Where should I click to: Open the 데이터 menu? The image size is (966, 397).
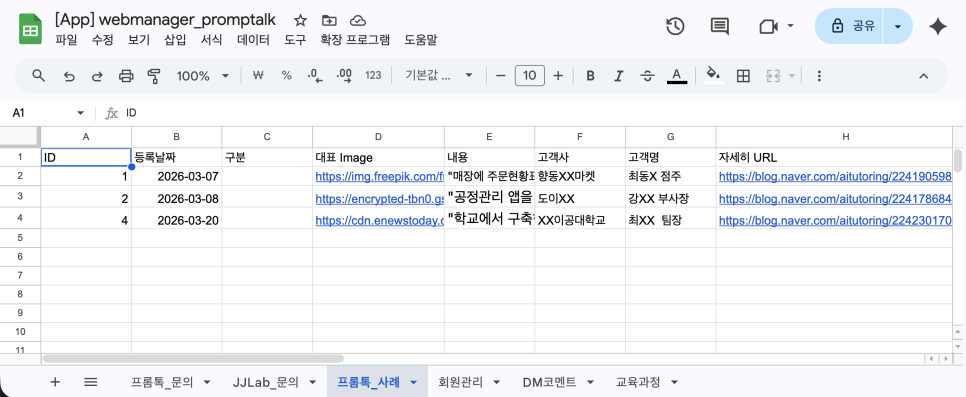[x=253, y=41]
